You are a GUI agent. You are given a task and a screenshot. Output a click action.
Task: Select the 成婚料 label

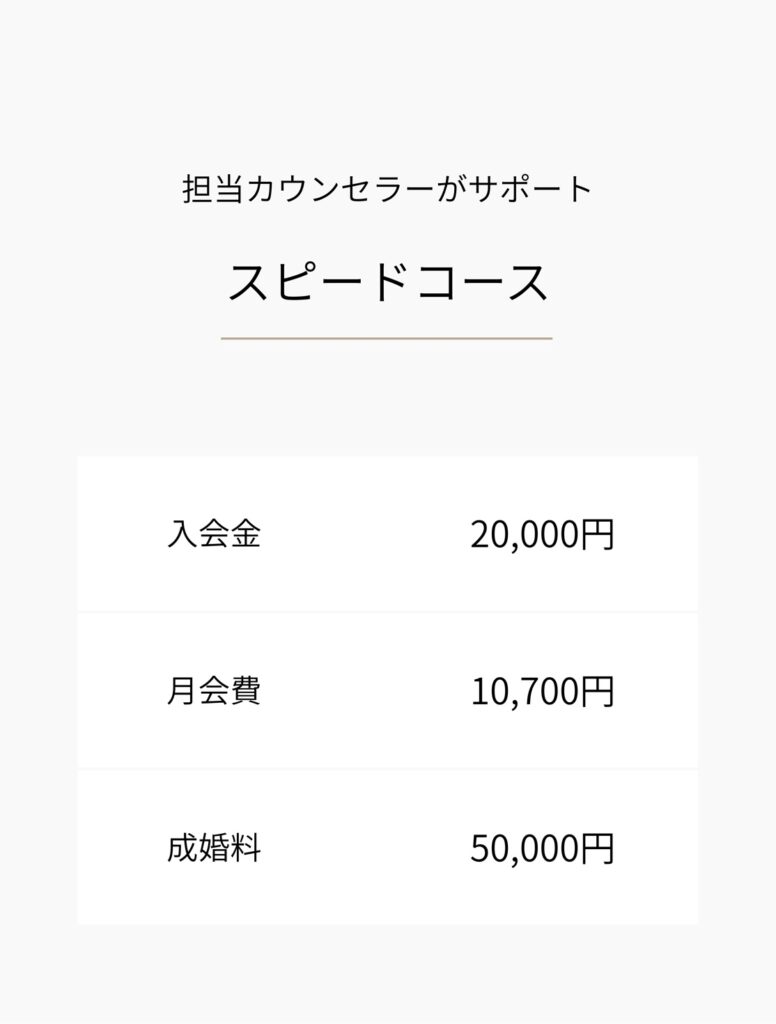(x=214, y=849)
